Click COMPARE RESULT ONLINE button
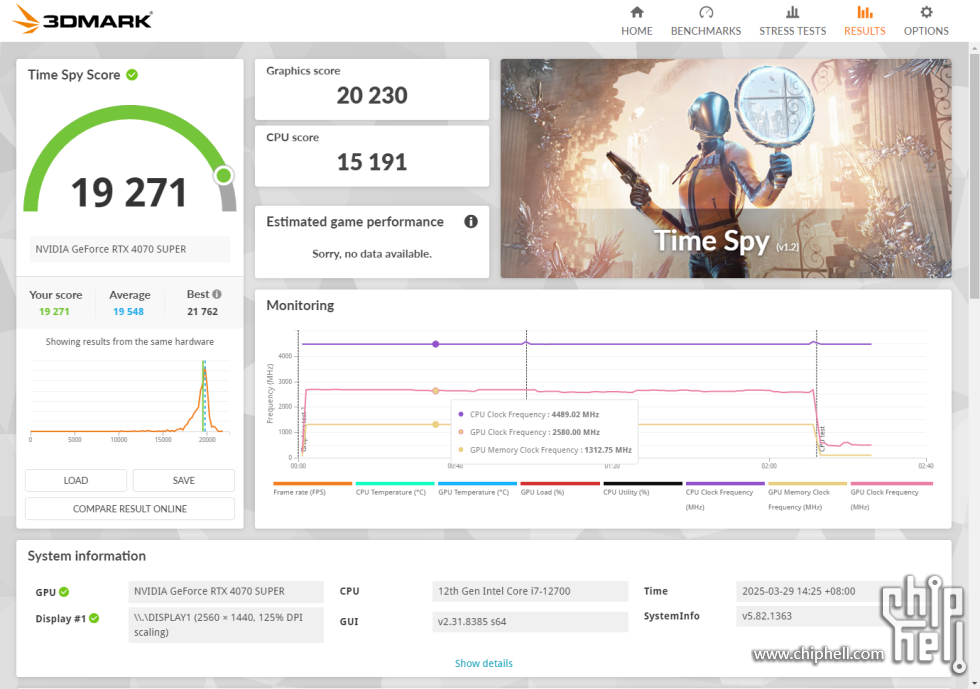The height and width of the screenshot is (689, 980). coord(130,508)
